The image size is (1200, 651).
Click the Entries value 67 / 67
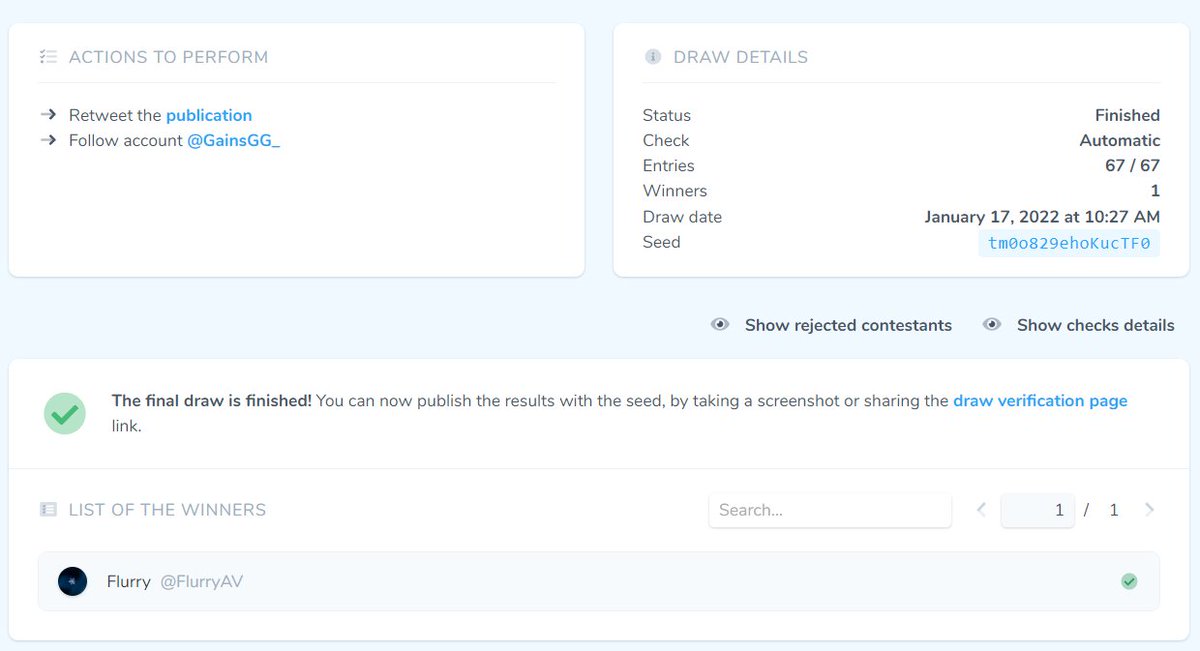1132,166
